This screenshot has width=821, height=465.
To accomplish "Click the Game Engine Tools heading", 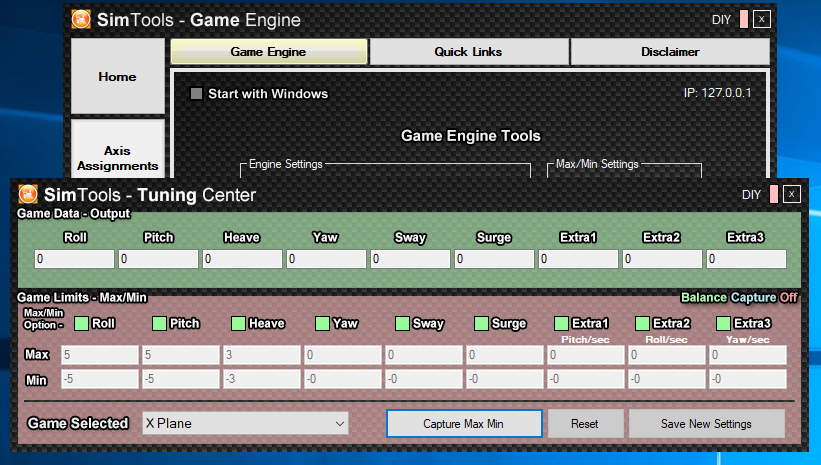I will (471, 136).
